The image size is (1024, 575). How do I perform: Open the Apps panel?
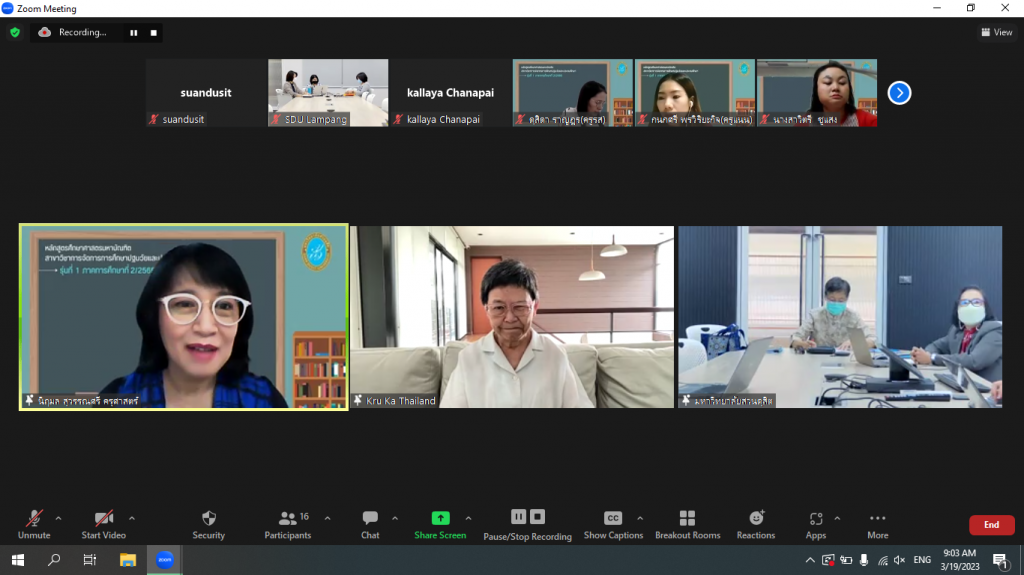[816, 523]
